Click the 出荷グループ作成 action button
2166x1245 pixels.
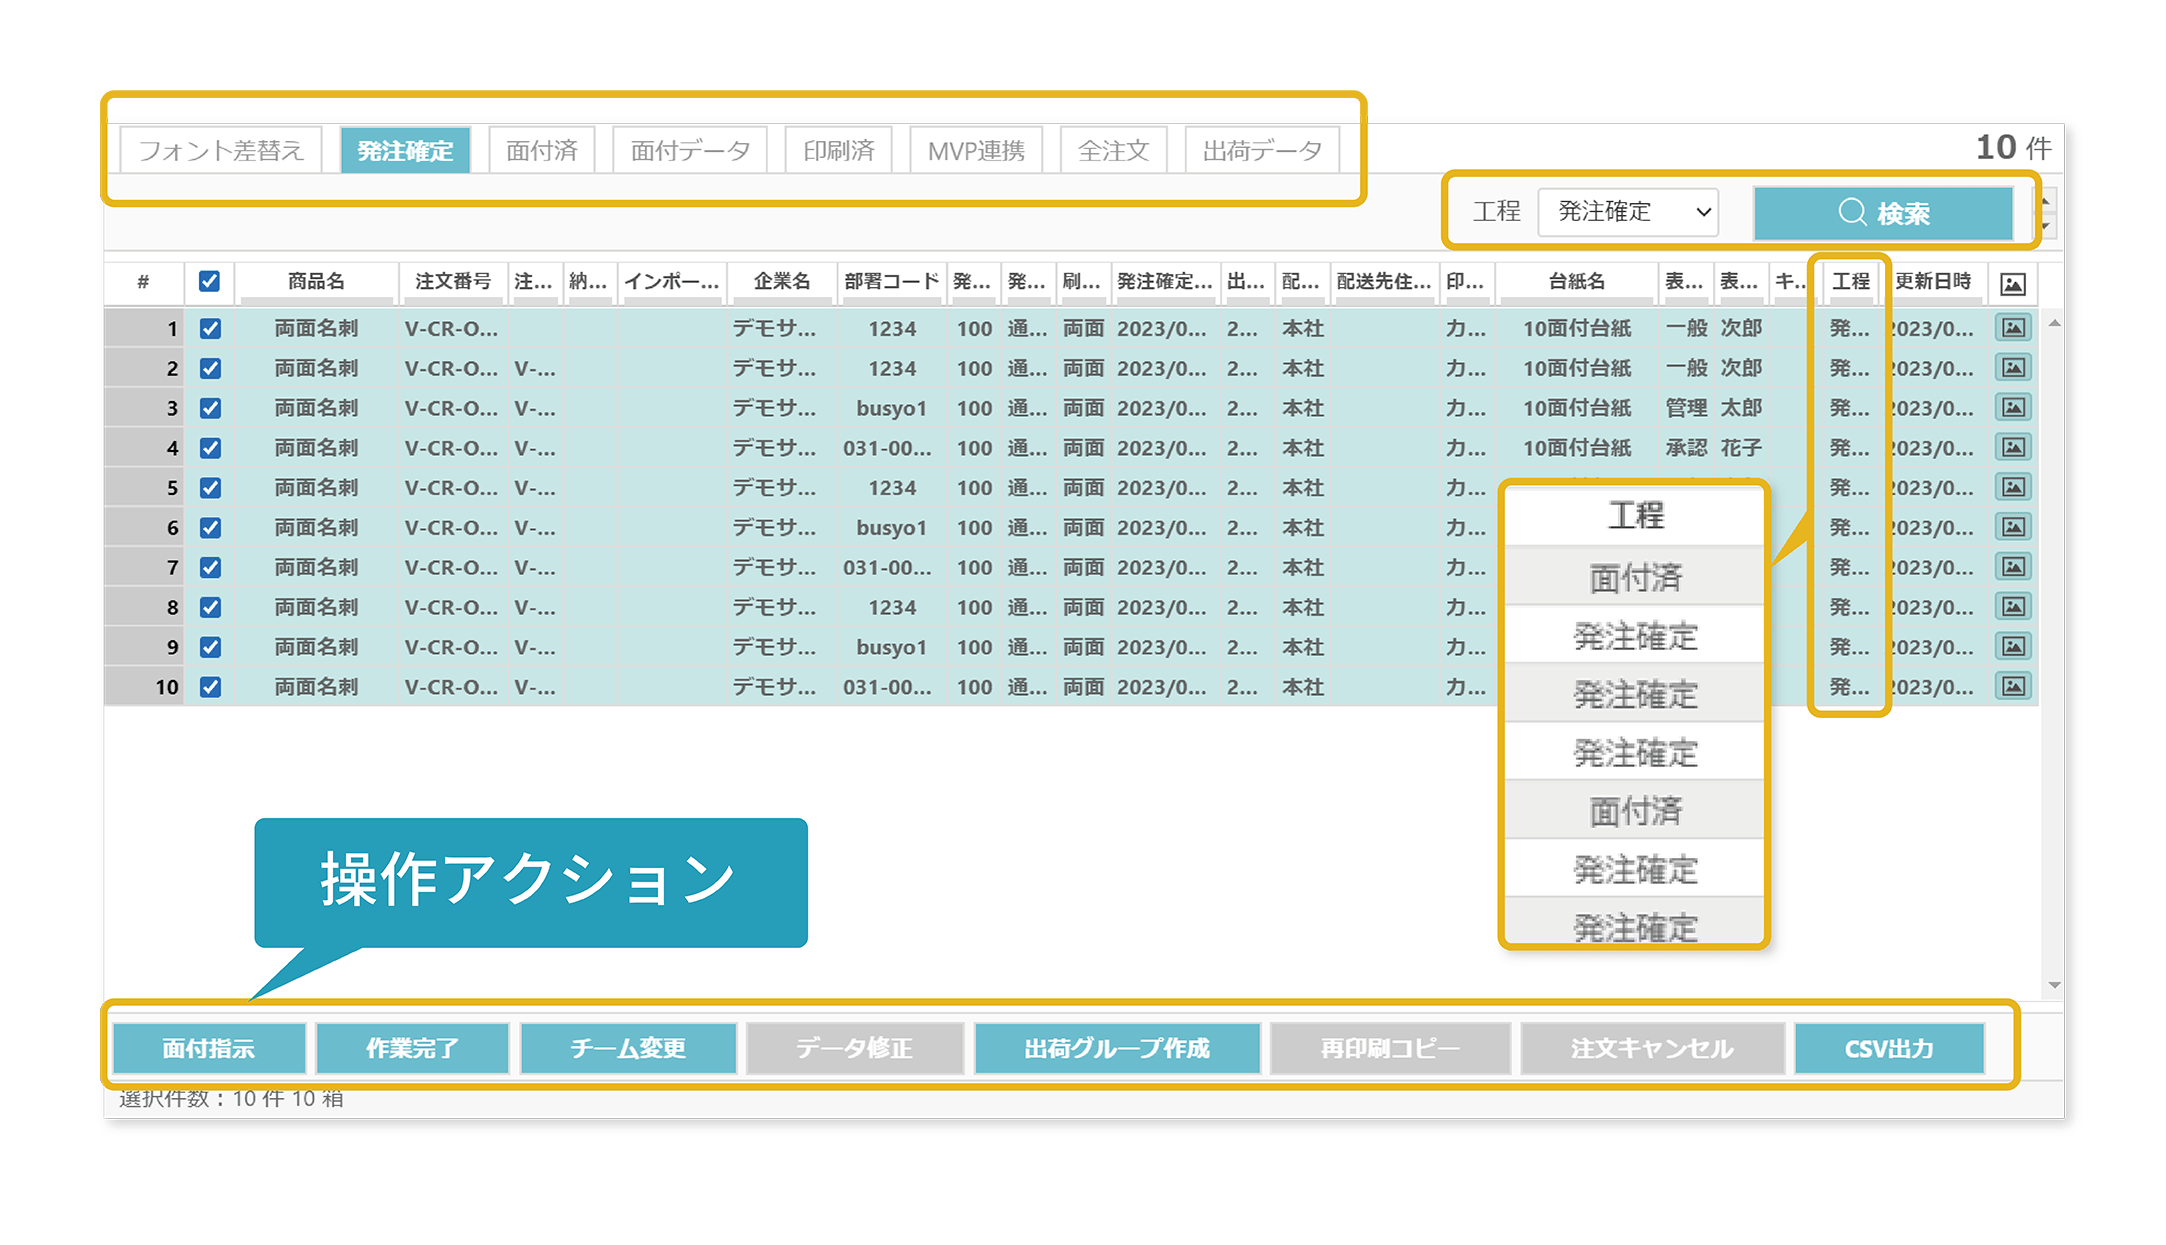(x=1117, y=1049)
